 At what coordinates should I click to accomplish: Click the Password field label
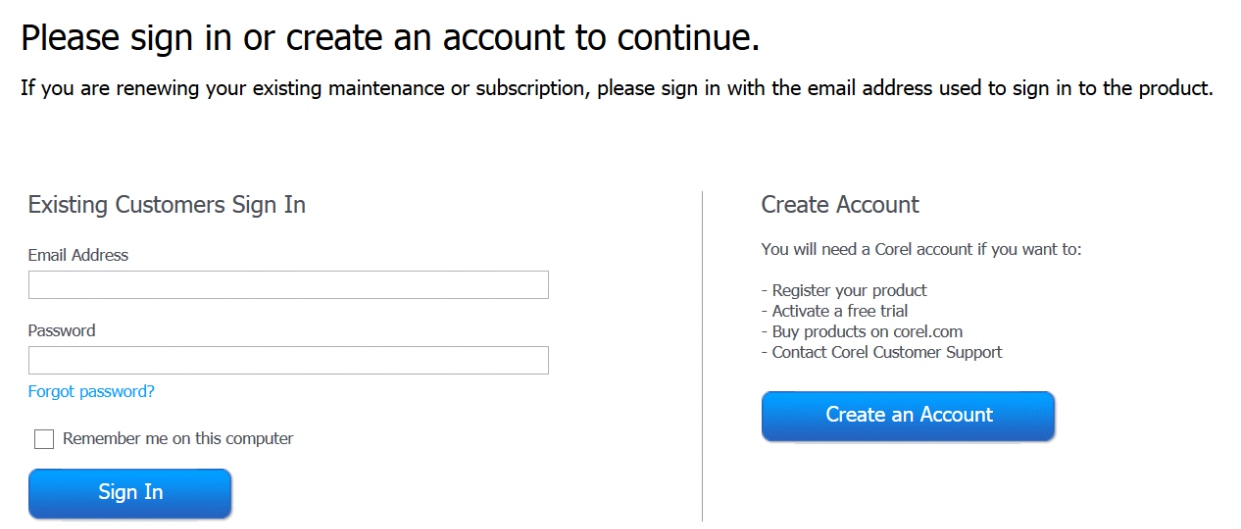coord(61,331)
